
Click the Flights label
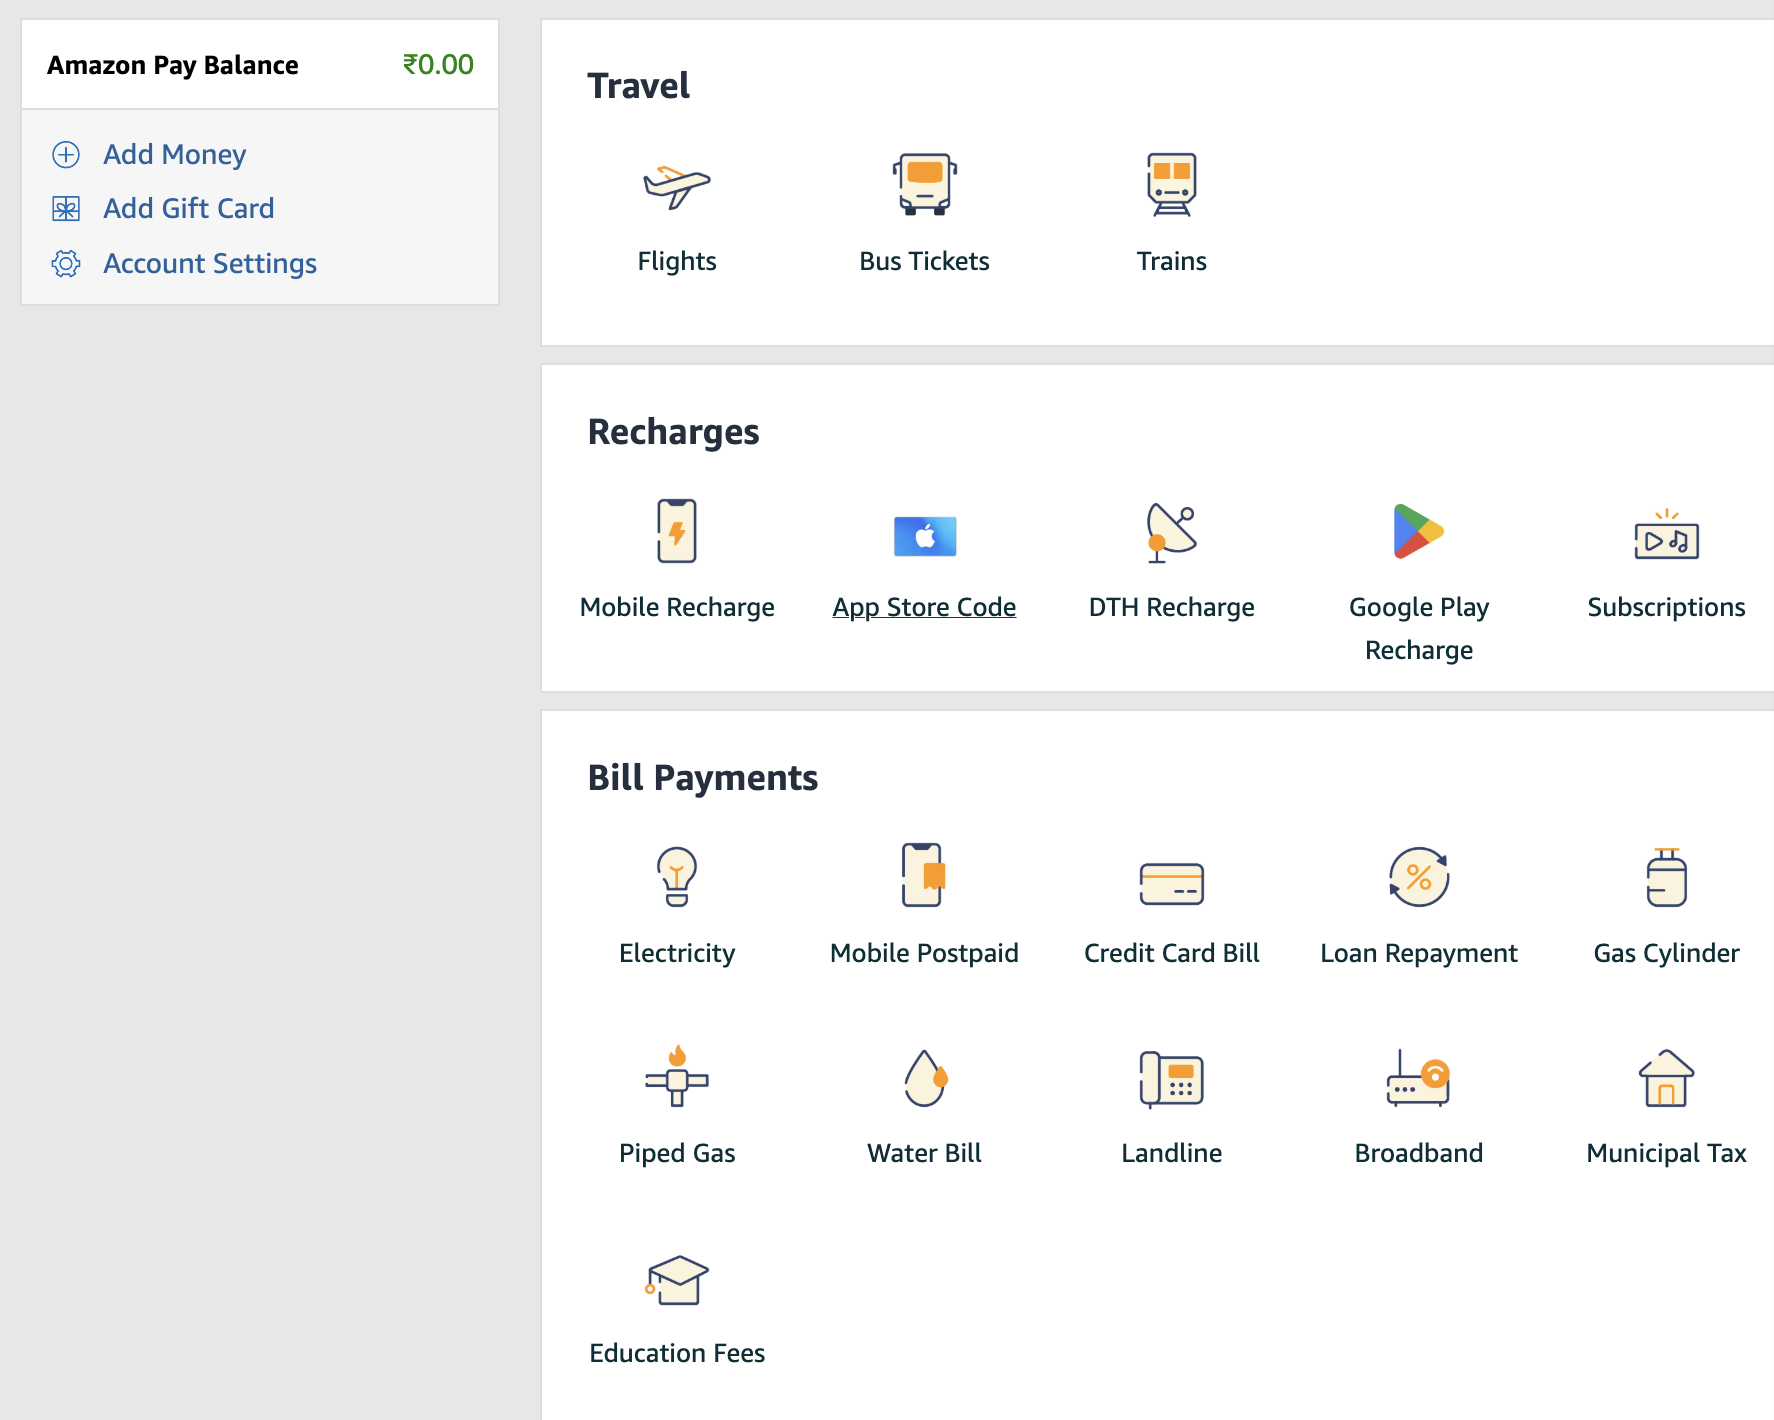677,261
